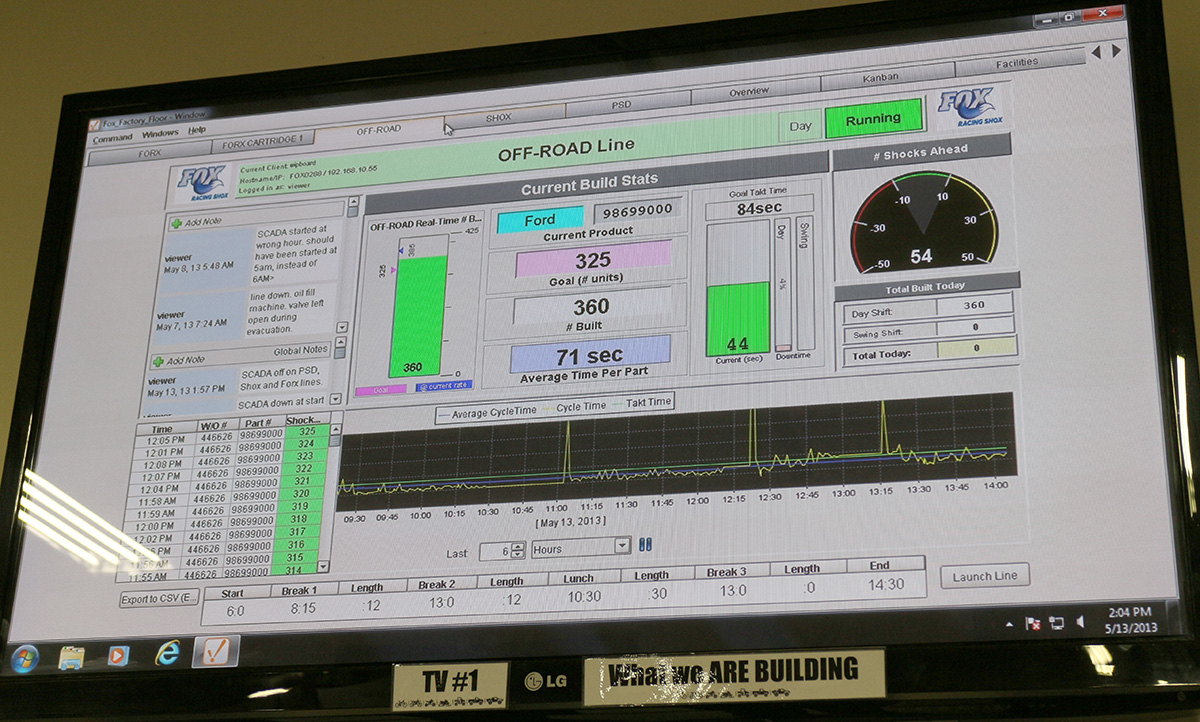The width and height of the screenshot is (1200, 722).
Task: Open the Kanban tab
Action: [880, 77]
